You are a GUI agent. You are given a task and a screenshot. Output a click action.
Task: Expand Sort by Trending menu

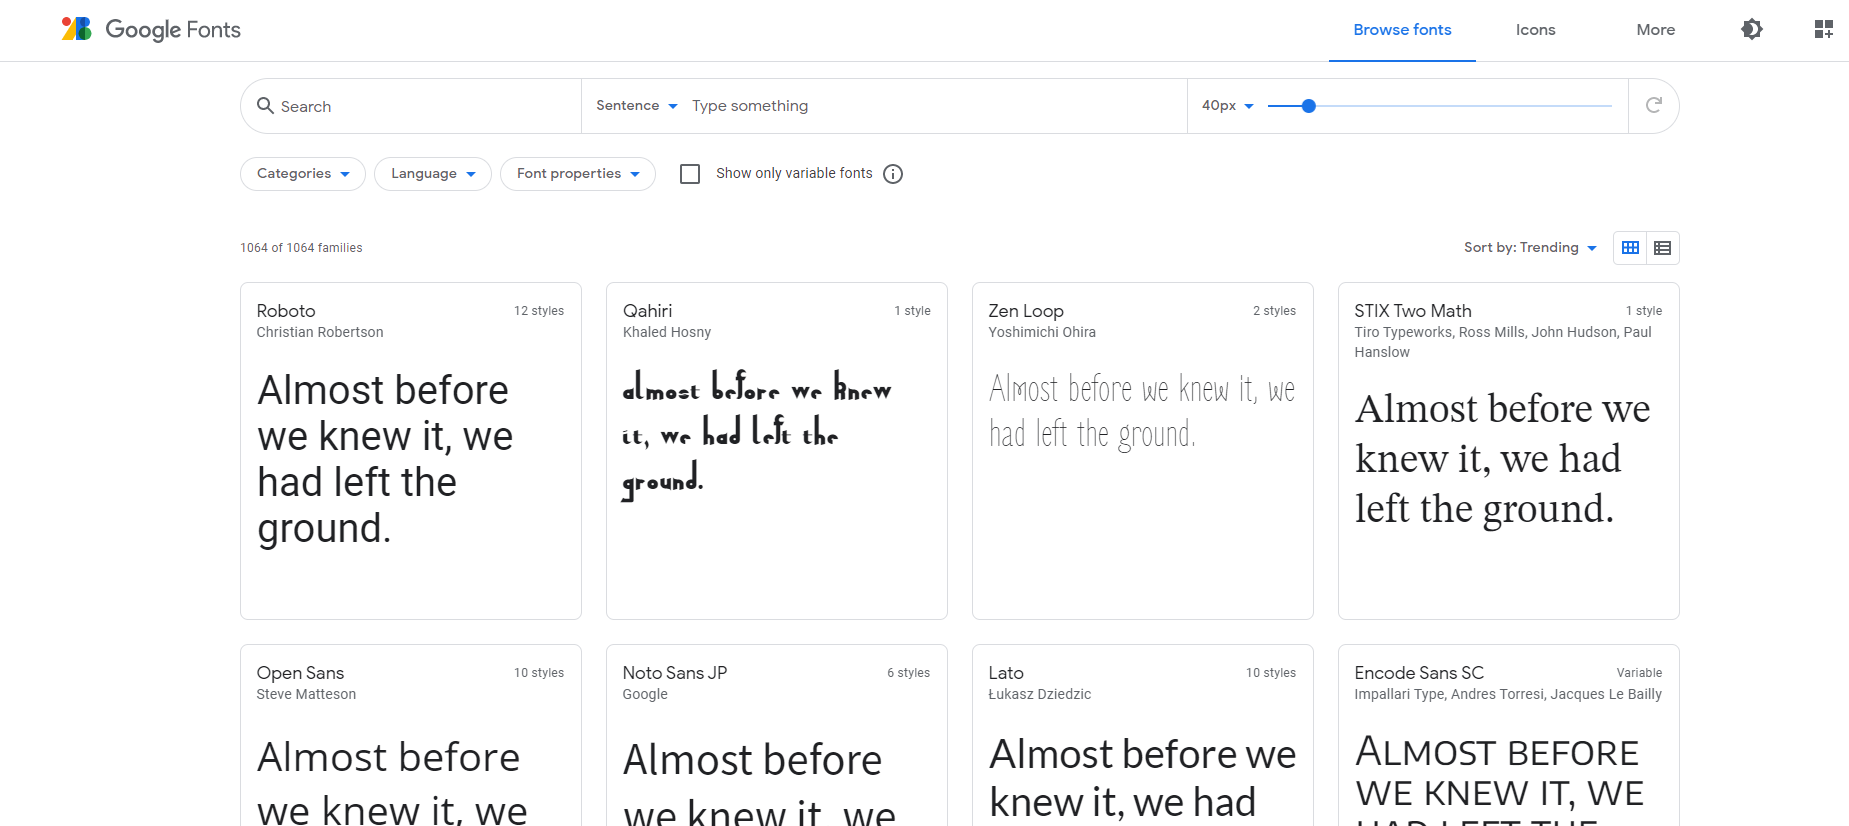coord(1530,248)
